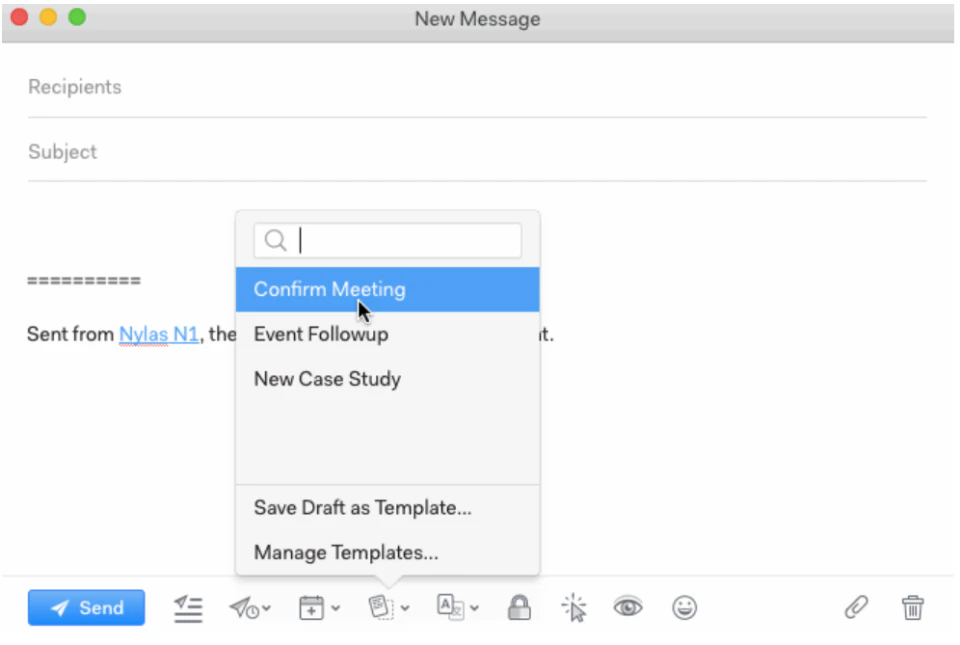Toggle read receipt tracking with the eye icon
This screenshot has width=960, height=645.
[x=629, y=607]
